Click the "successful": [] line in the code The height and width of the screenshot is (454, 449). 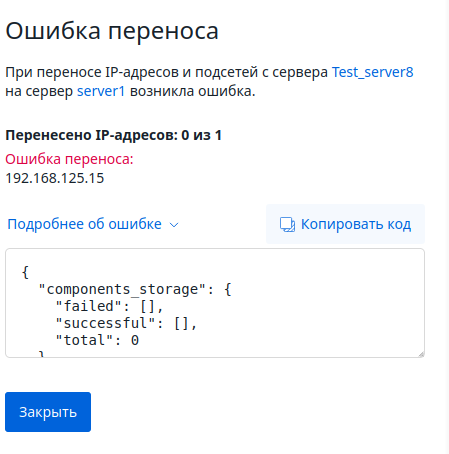tap(126, 323)
